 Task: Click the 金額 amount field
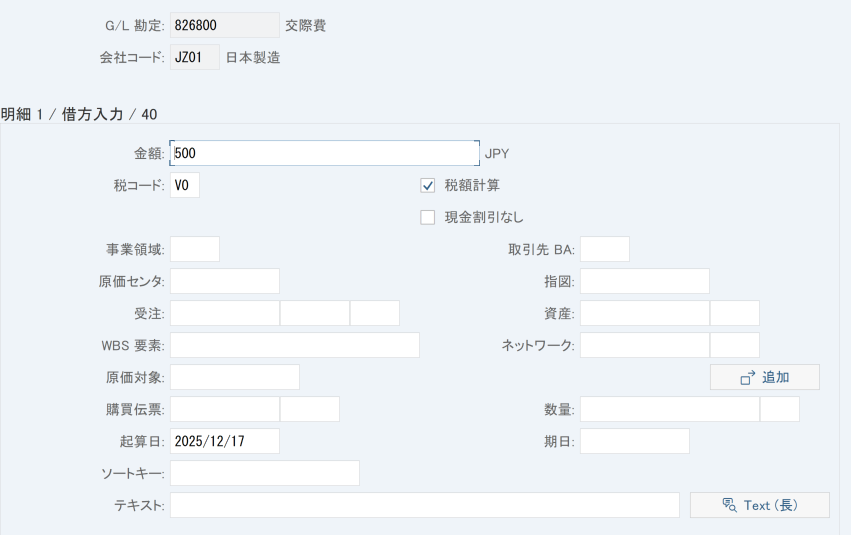click(324, 153)
